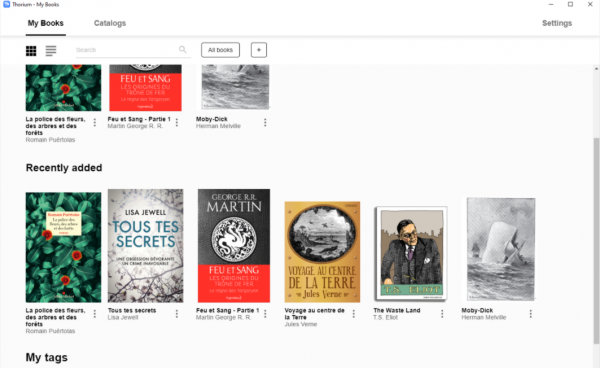This screenshot has height=368, width=600.
Task: Click the All books button
Action: point(220,50)
